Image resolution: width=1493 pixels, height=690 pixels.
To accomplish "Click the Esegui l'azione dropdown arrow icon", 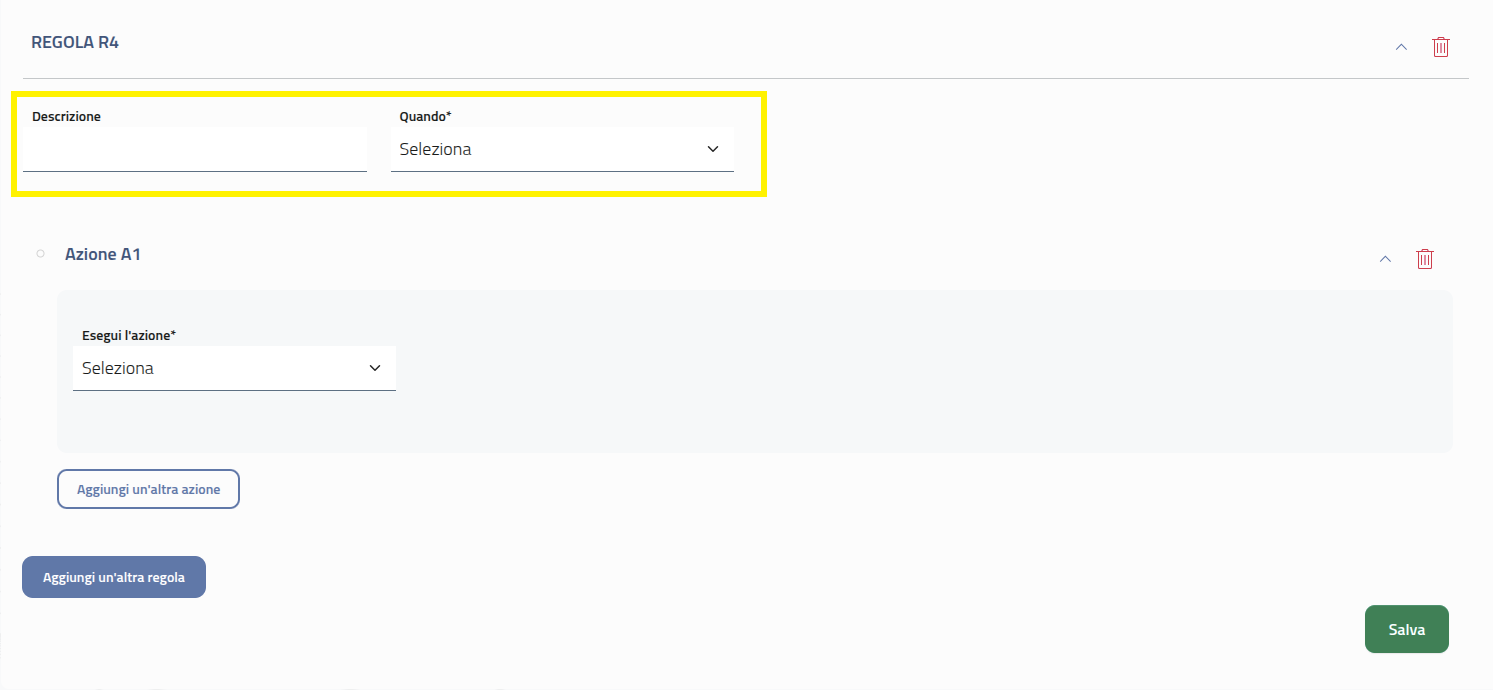I will pyautogui.click(x=375, y=368).
